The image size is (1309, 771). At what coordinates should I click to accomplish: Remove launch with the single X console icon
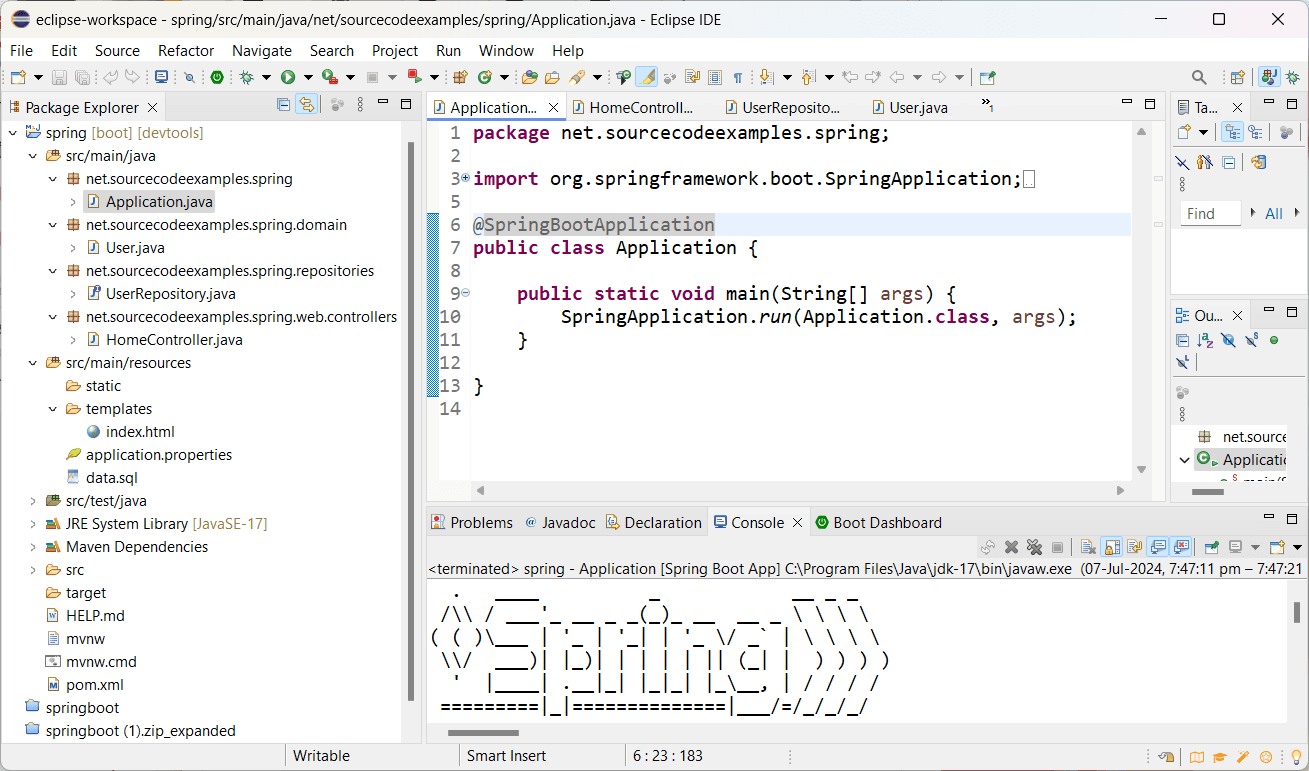pyautogui.click(x=1011, y=547)
